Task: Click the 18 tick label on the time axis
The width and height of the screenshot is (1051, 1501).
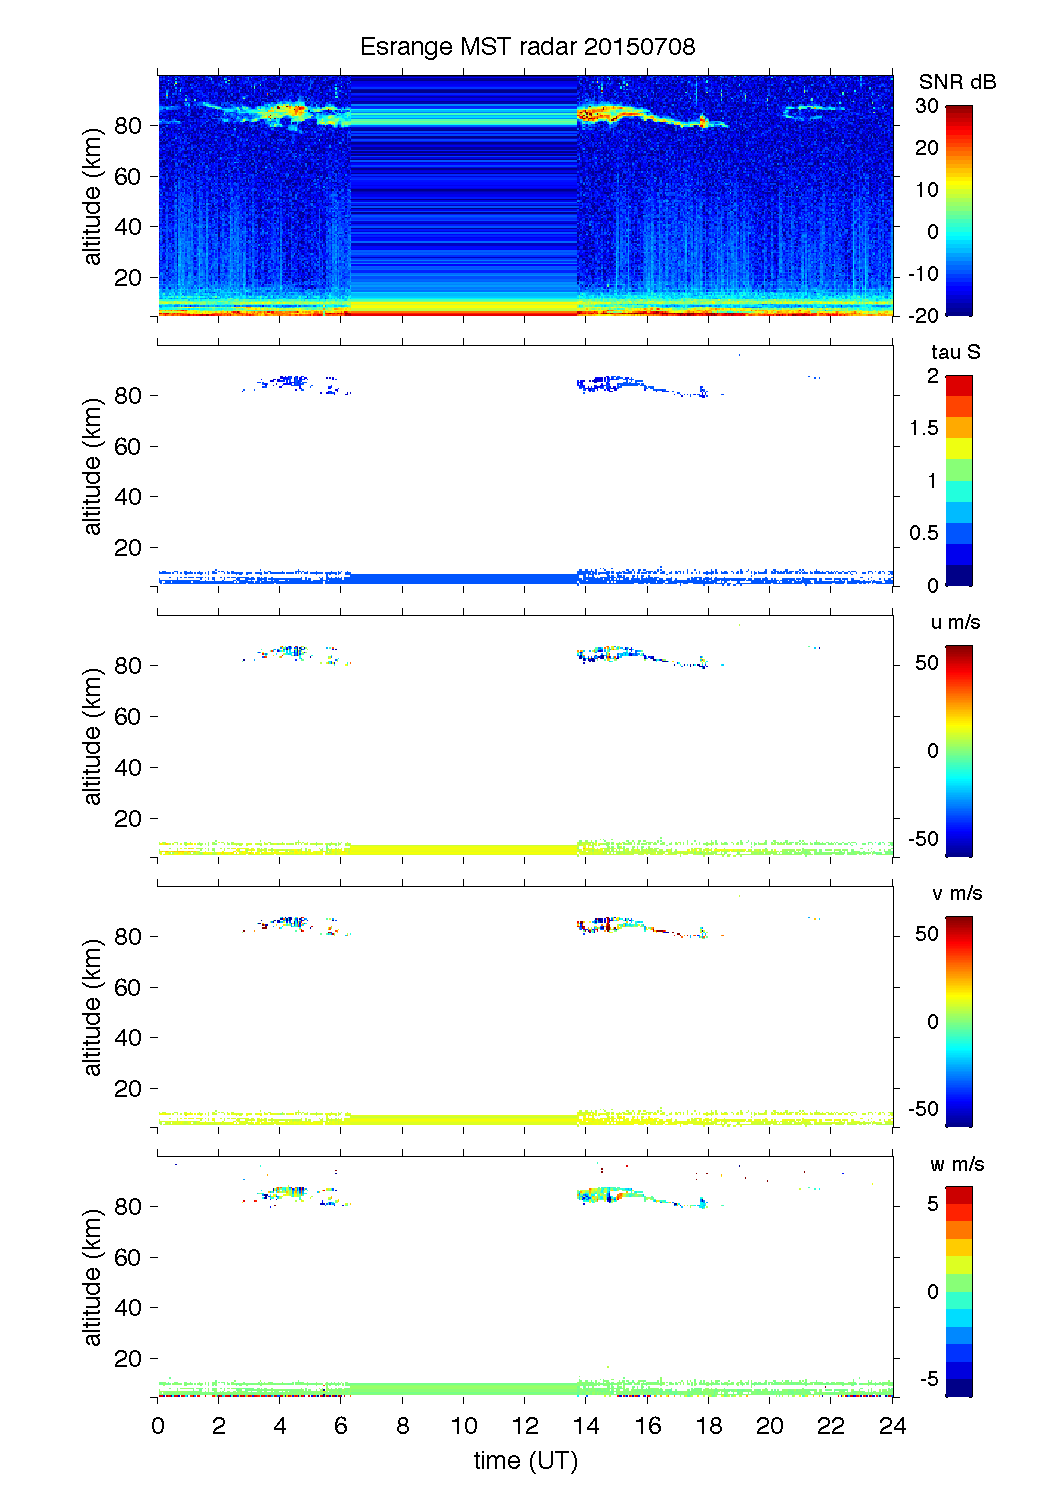Action: pyautogui.click(x=709, y=1426)
